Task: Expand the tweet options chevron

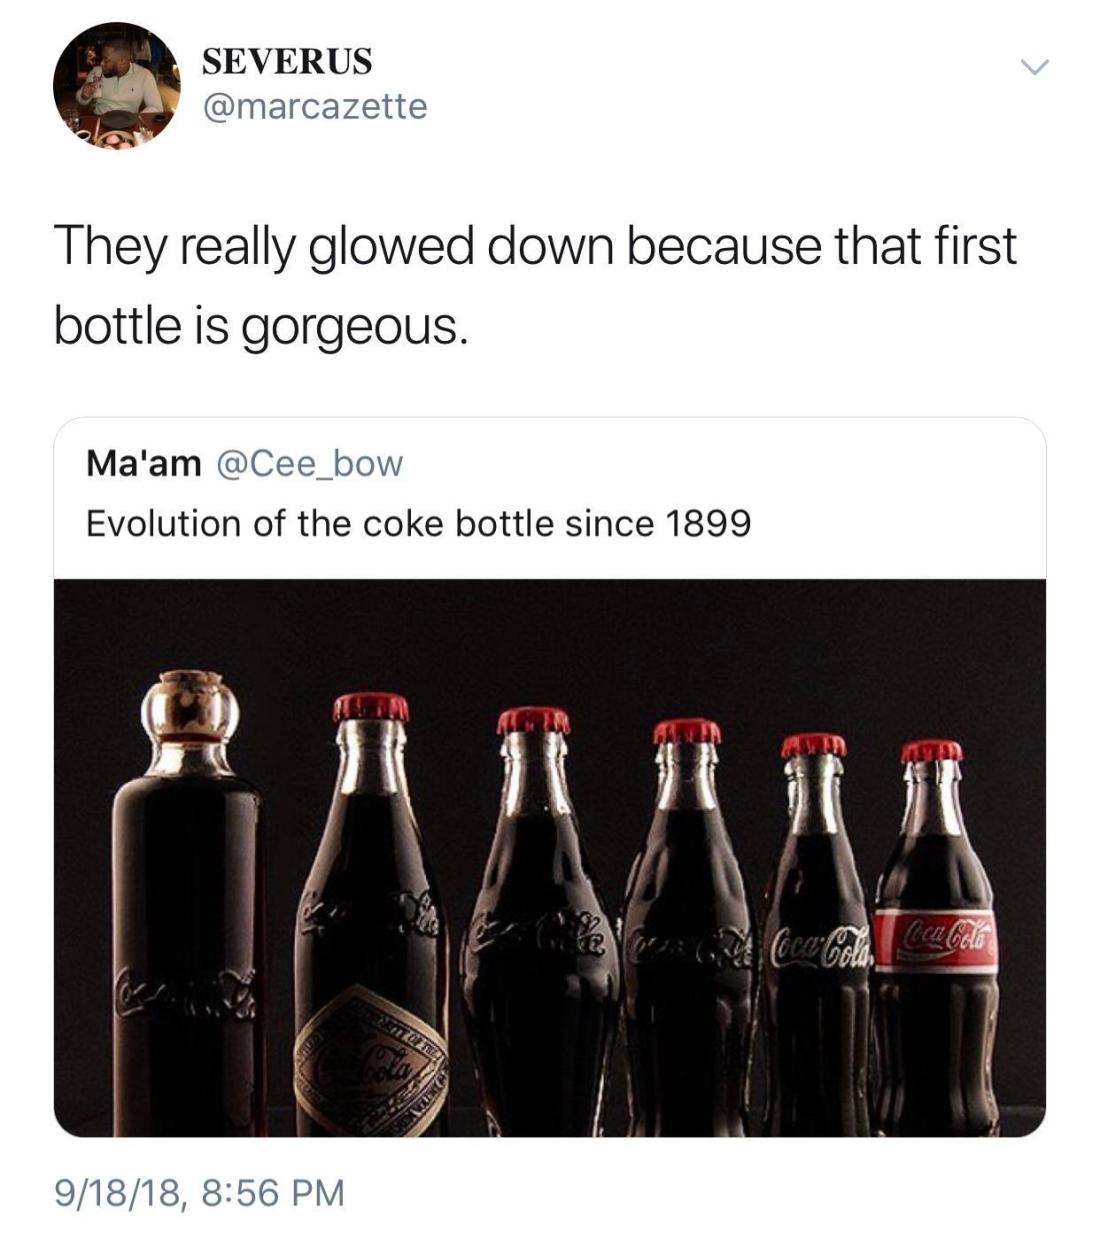Action: (1033, 67)
